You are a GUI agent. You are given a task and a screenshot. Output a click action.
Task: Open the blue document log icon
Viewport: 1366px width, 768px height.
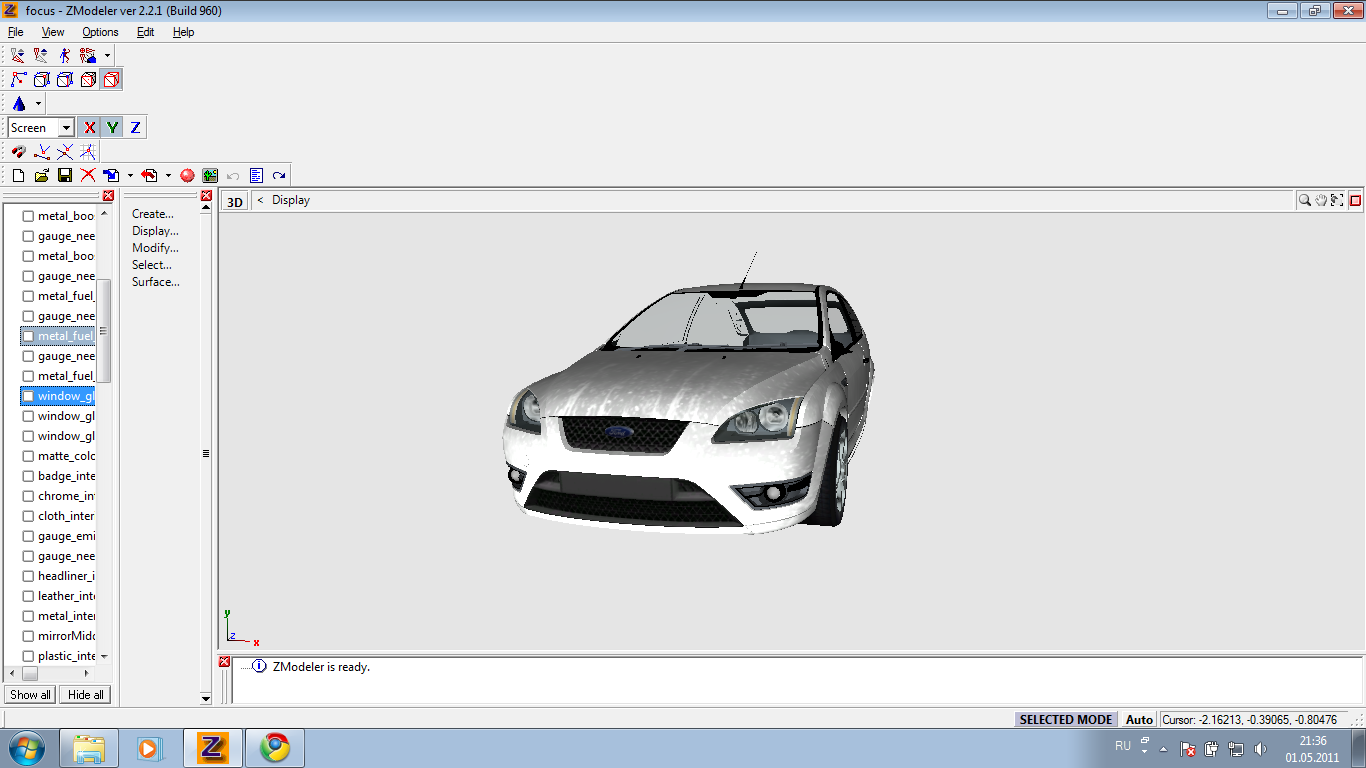pyautogui.click(x=256, y=175)
